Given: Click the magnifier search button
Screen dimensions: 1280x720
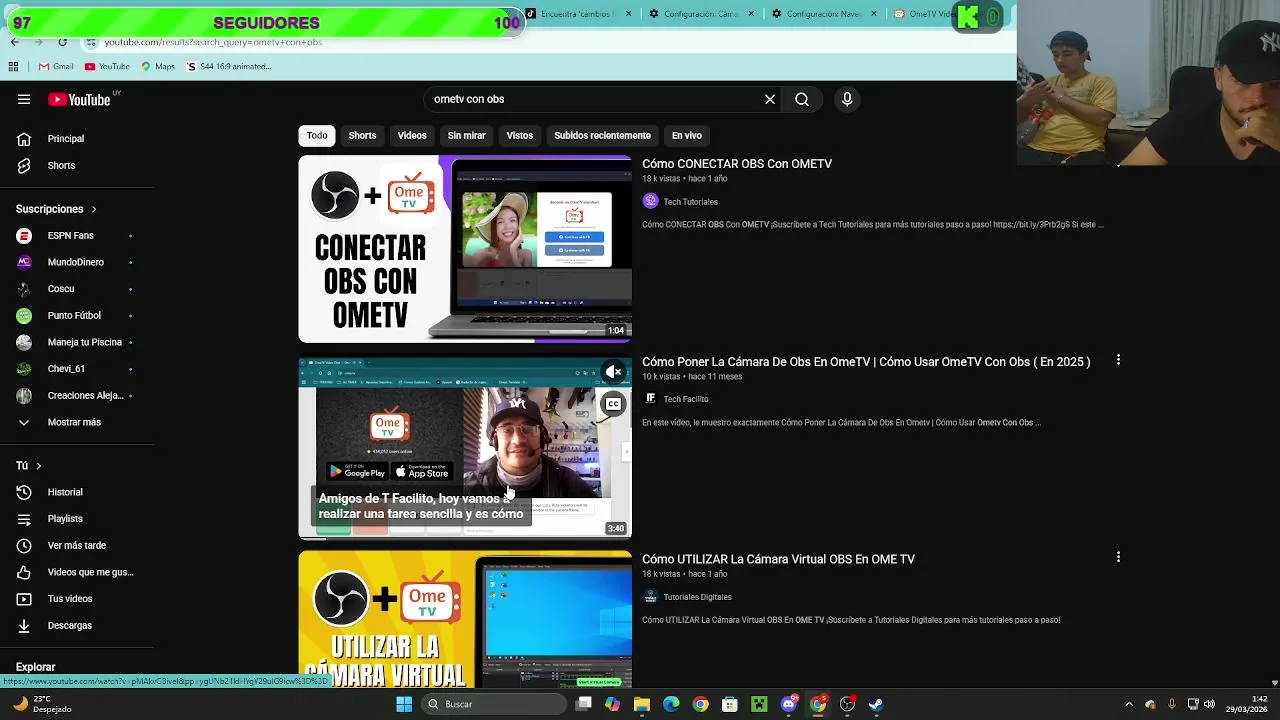Looking at the screenshot, I should [x=802, y=99].
